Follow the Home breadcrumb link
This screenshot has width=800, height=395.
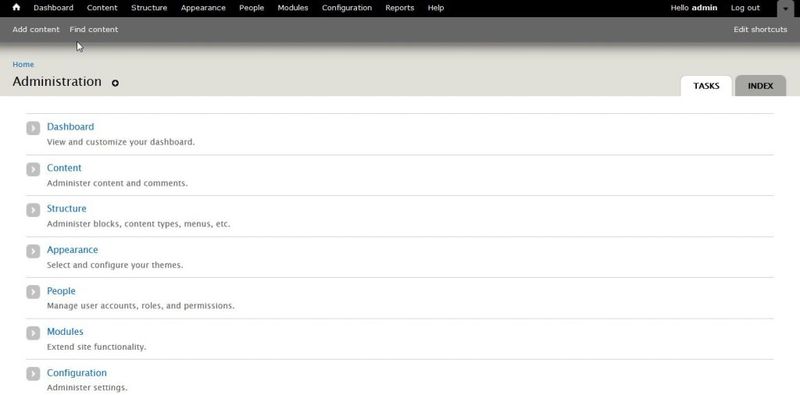click(23, 64)
